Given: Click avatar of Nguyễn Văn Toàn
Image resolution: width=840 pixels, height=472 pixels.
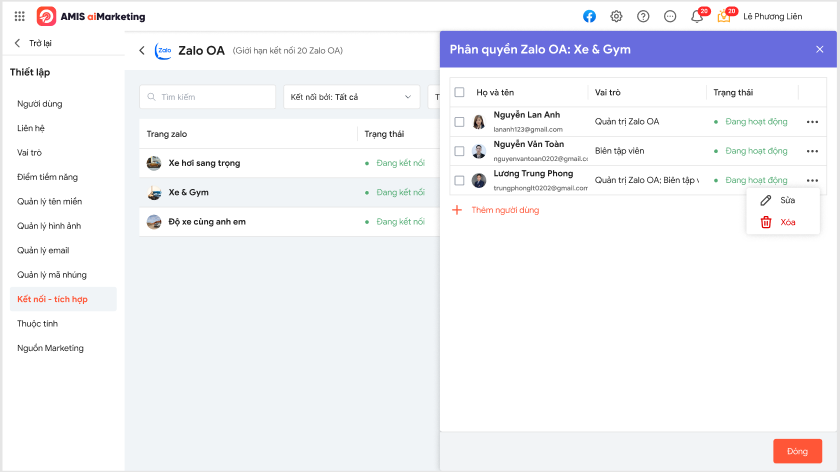Looking at the screenshot, I should pyautogui.click(x=478, y=151).
